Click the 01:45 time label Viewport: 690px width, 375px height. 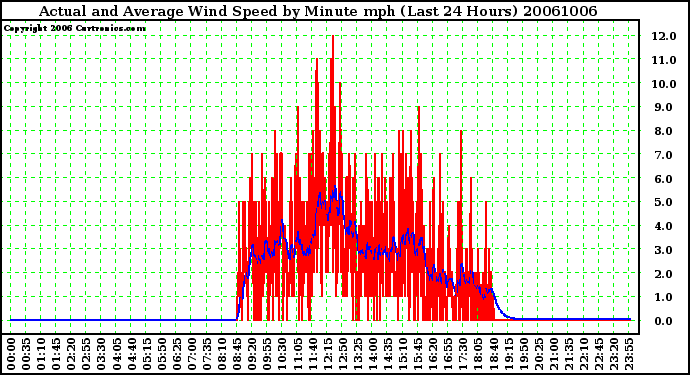[x=56, y=354]
